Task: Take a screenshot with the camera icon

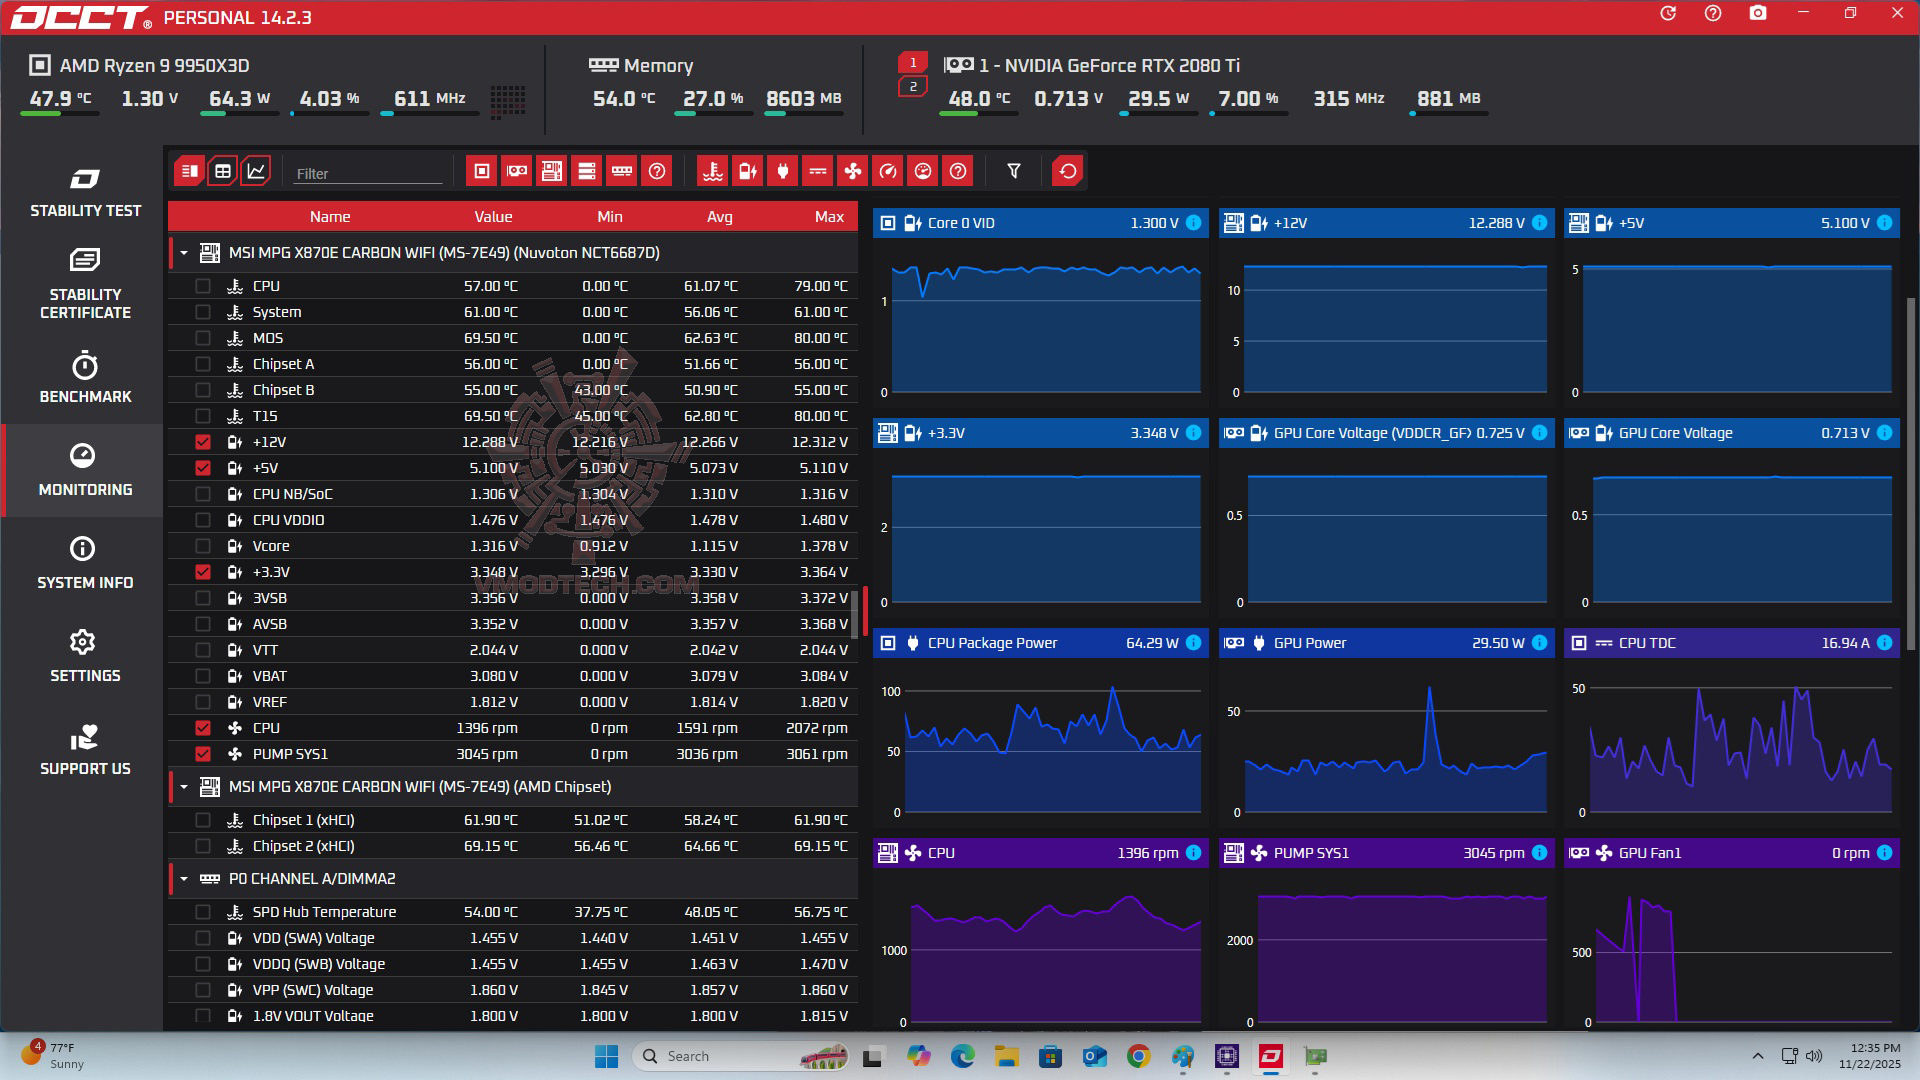Action: click(x=1757, y=14)
